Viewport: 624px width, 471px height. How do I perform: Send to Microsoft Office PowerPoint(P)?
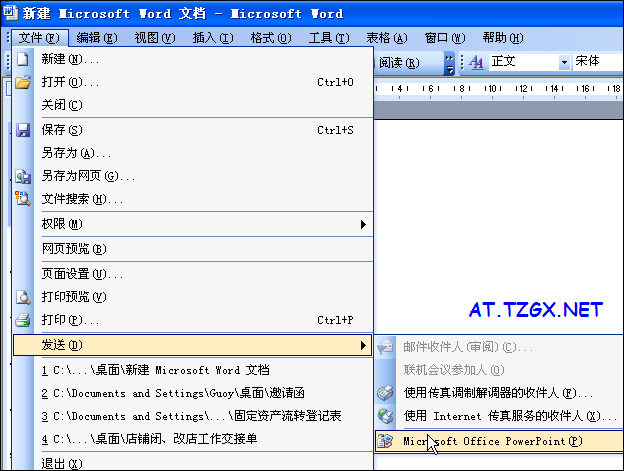[x=499, y=441]
